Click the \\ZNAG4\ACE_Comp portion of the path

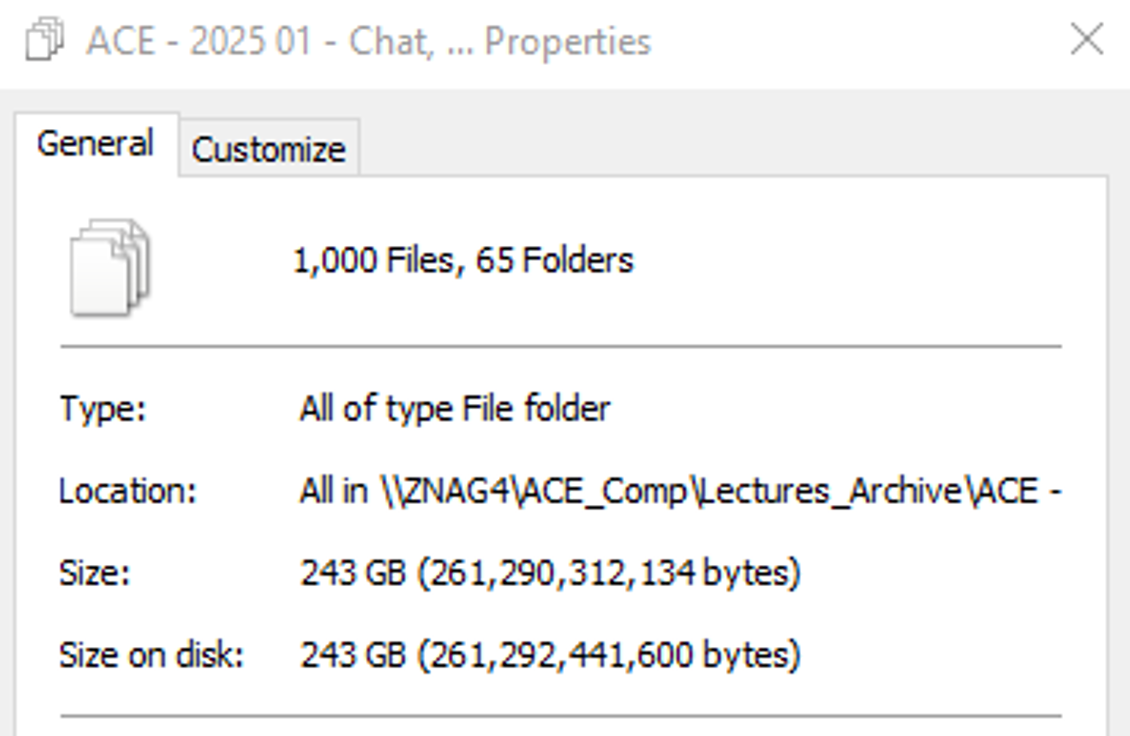click(534, 492)
